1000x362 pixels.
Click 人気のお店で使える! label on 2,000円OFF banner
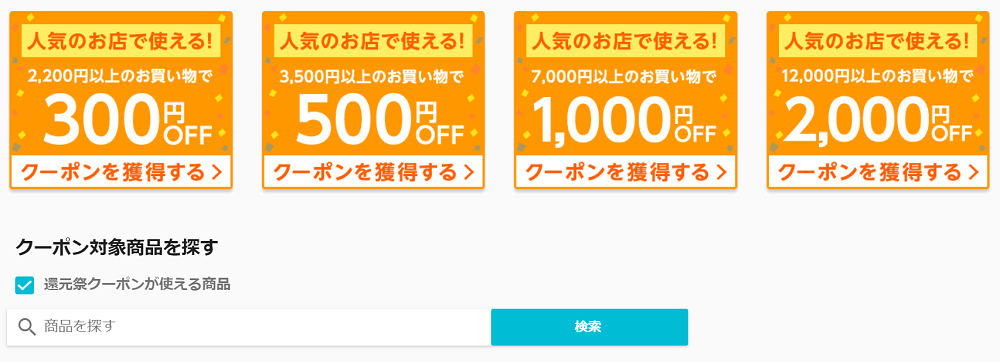click(x=878, y=41)
